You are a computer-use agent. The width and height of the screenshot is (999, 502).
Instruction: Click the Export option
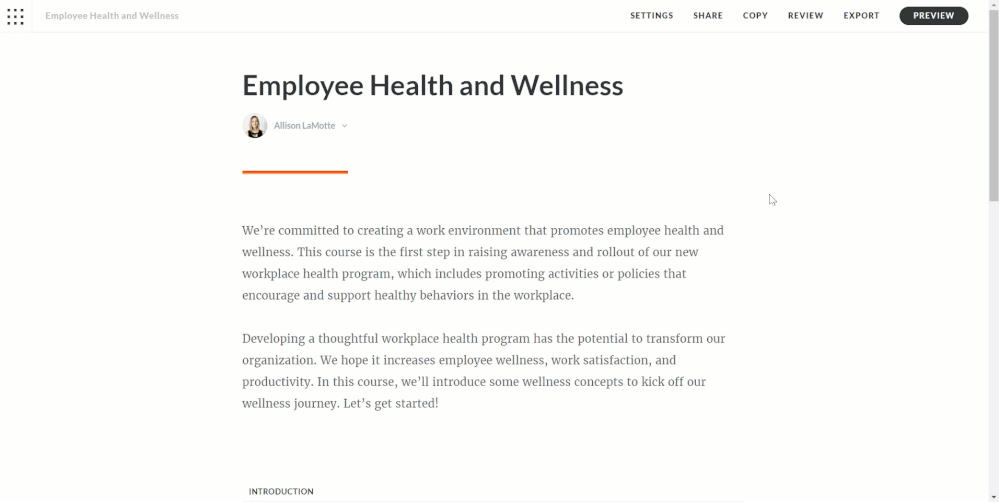point(861,16)
